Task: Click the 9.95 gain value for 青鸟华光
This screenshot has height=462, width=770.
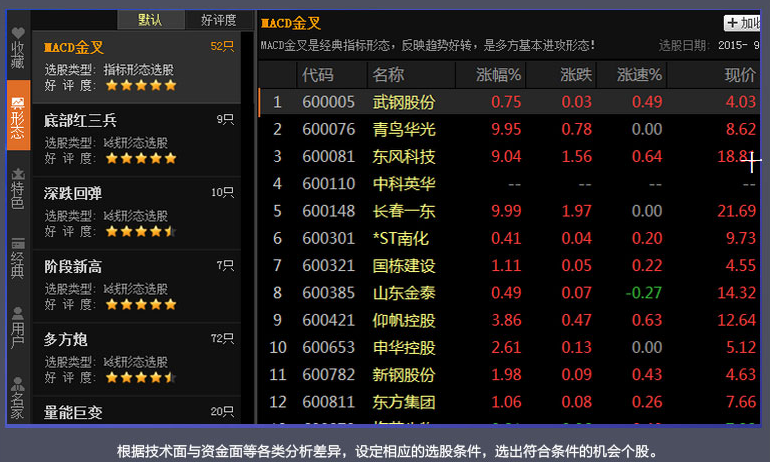Action: [506, 129]
